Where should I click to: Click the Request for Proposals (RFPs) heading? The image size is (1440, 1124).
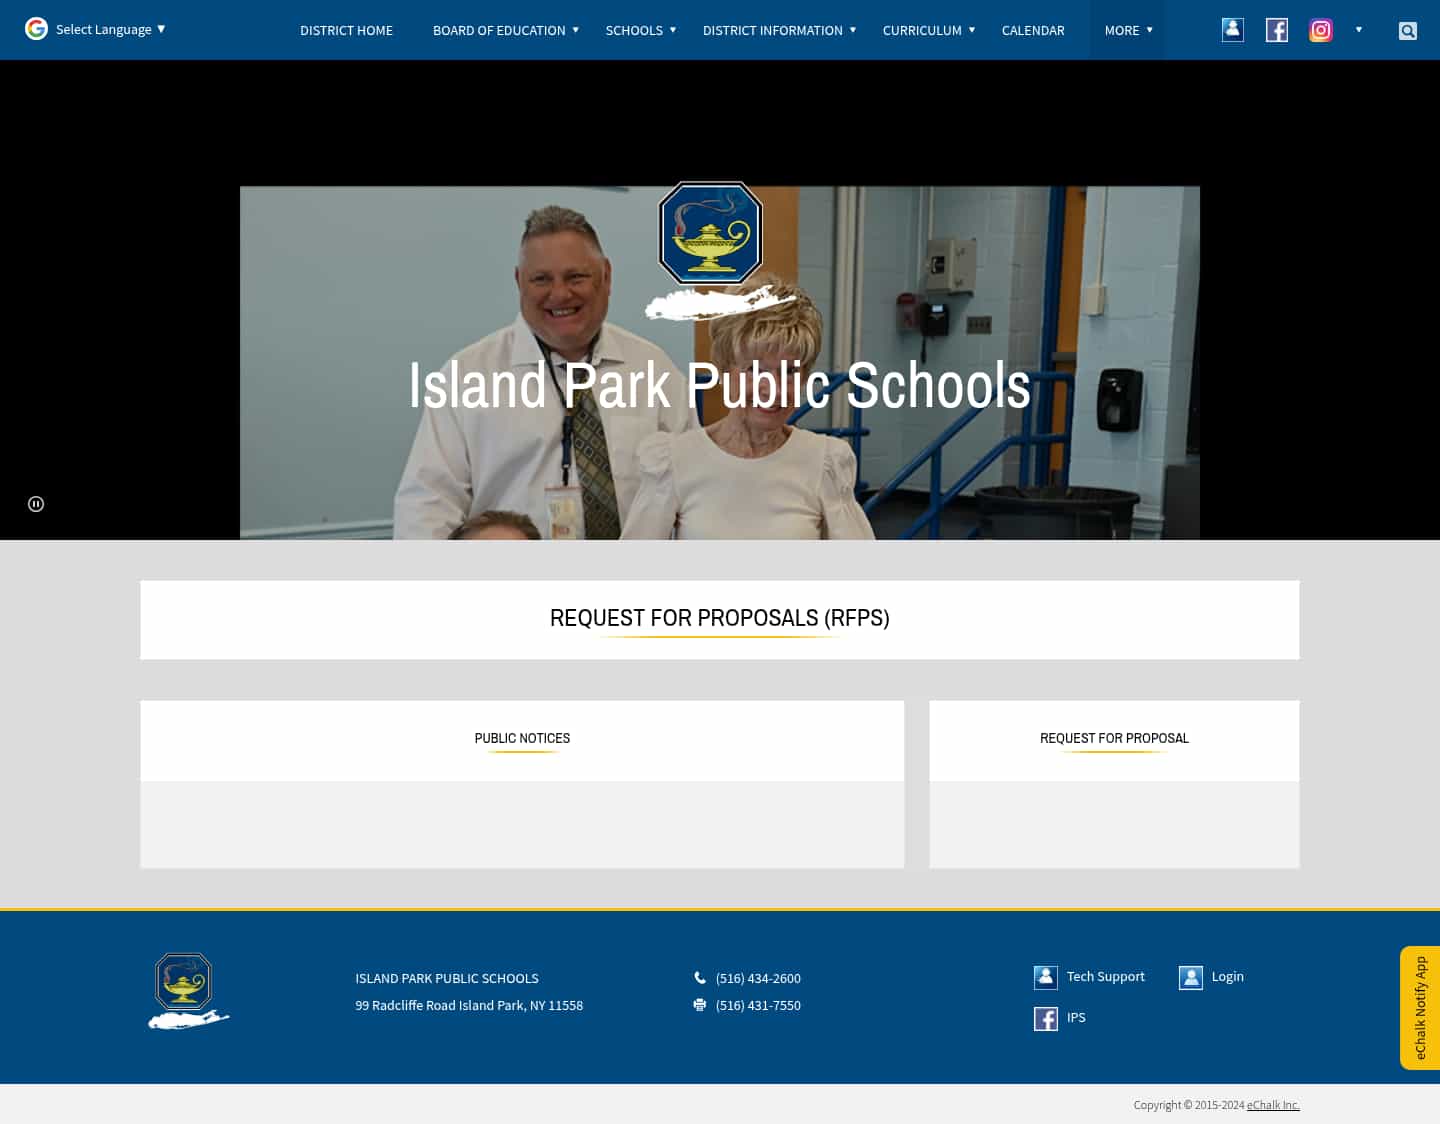click(720, 618)
